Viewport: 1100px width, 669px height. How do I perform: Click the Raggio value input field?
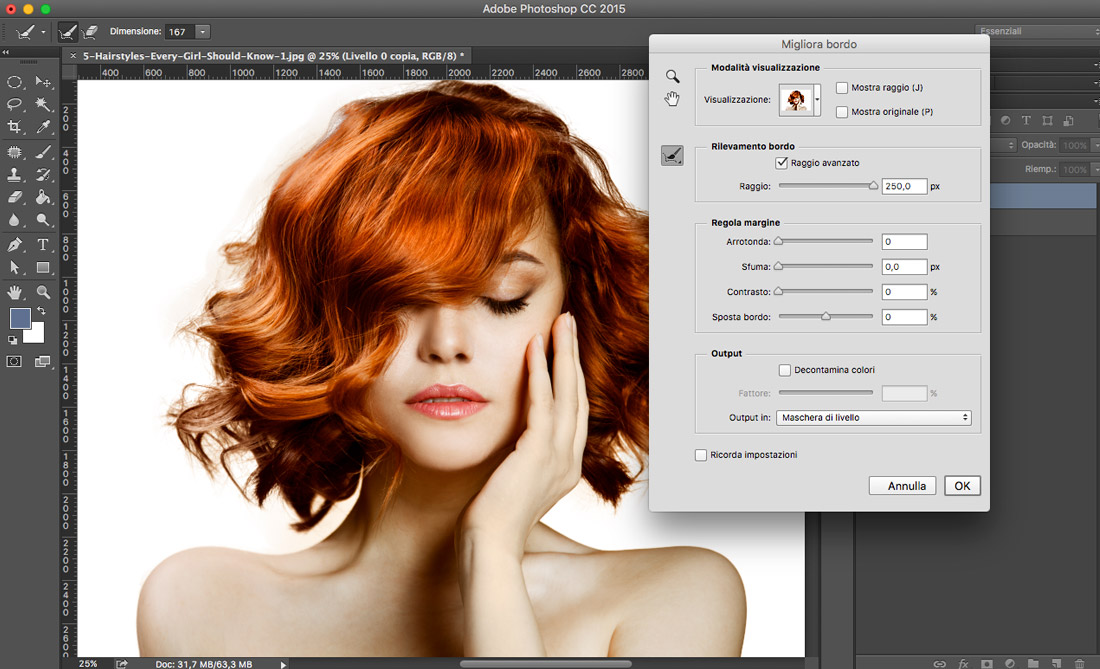pyautogui.click(x=904, y=186)
